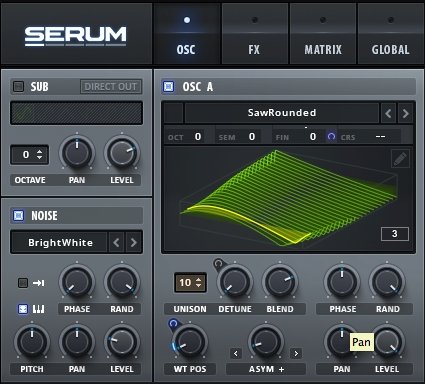Go to next noise sample arrow
Image resolution: width=425 pixels, height=384 pixels.
tap(134, 242)
